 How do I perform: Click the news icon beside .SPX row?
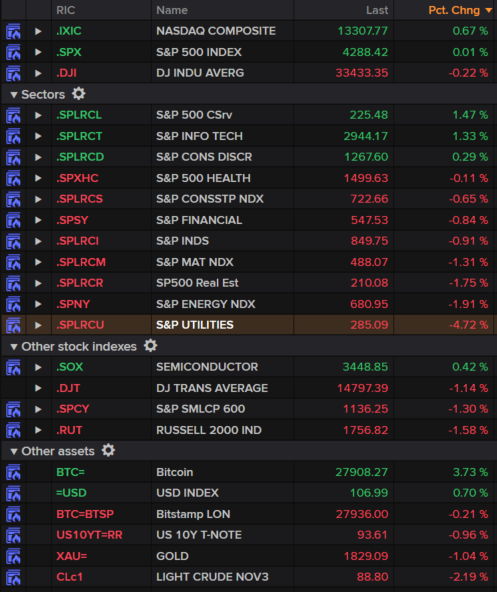13,52
